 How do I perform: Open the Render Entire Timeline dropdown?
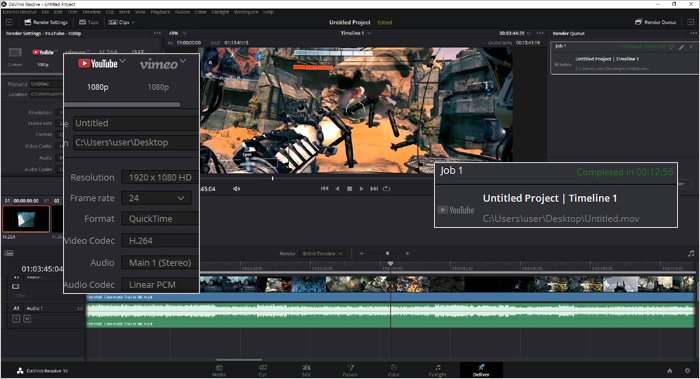coord(322,253)
